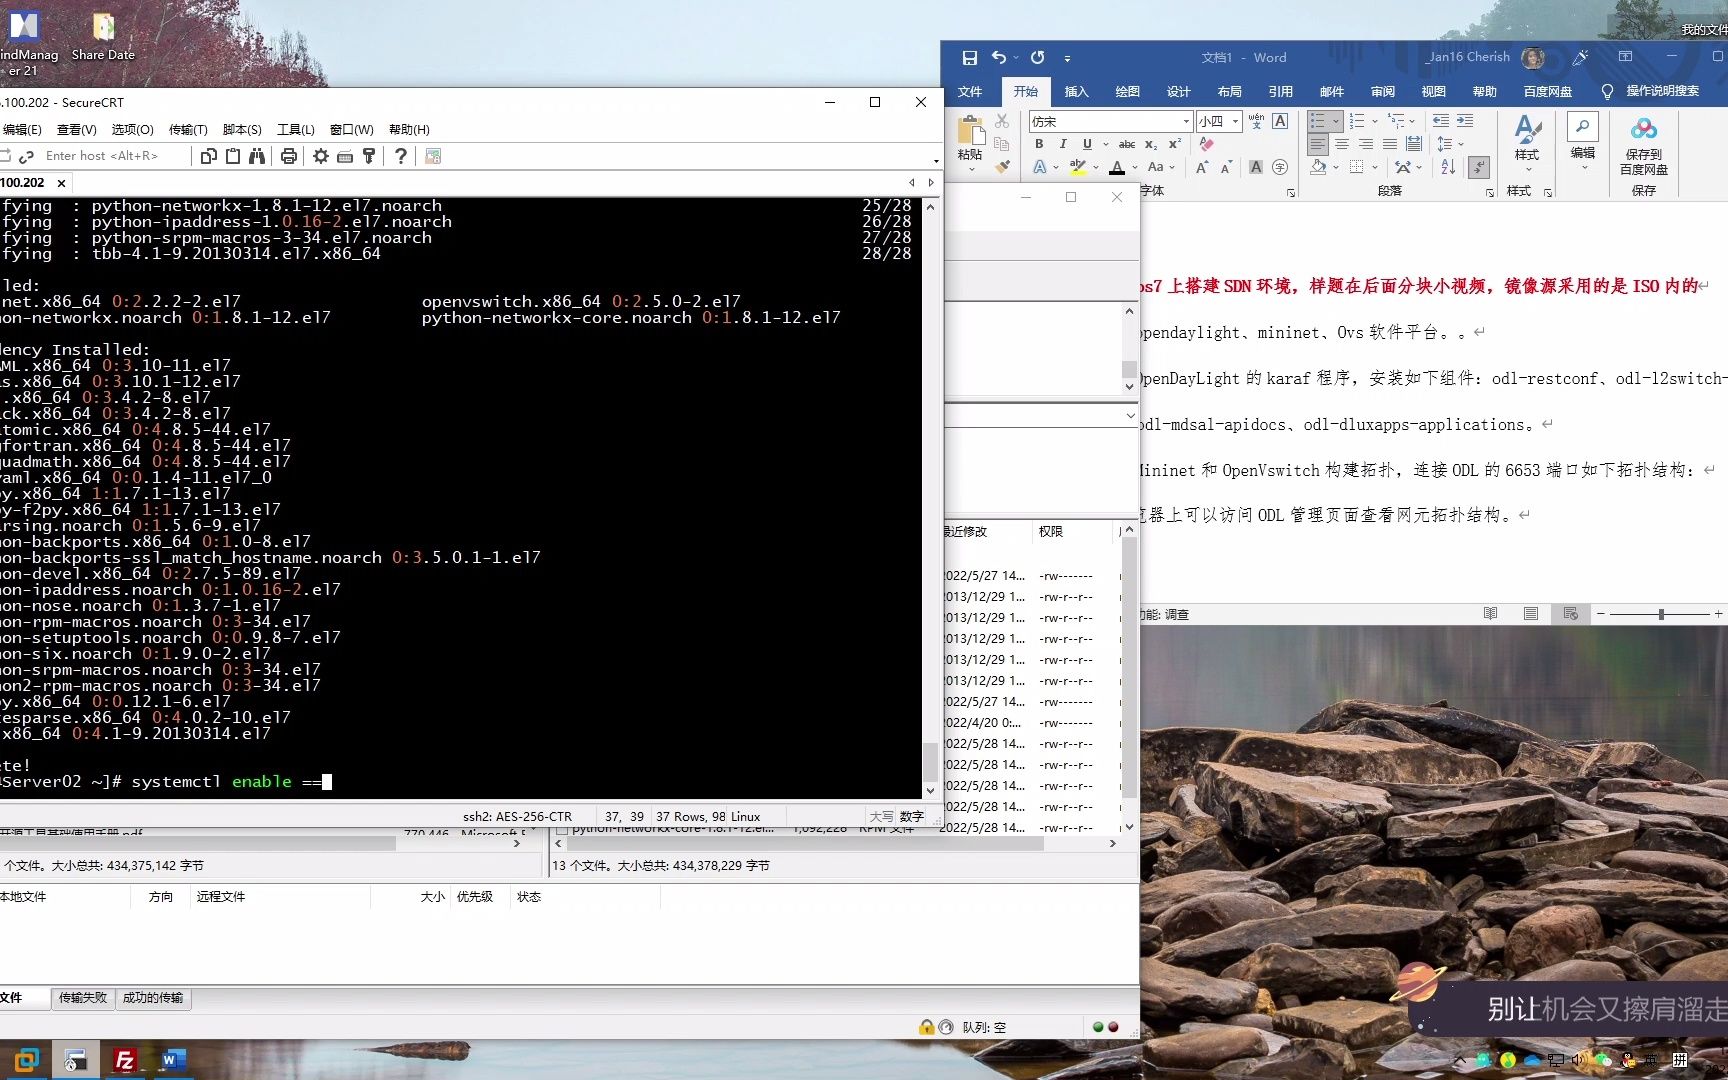Click the SecureCRT terminal vertical scrollbar
The image size is (1728, 1080).
pos(930,498)
